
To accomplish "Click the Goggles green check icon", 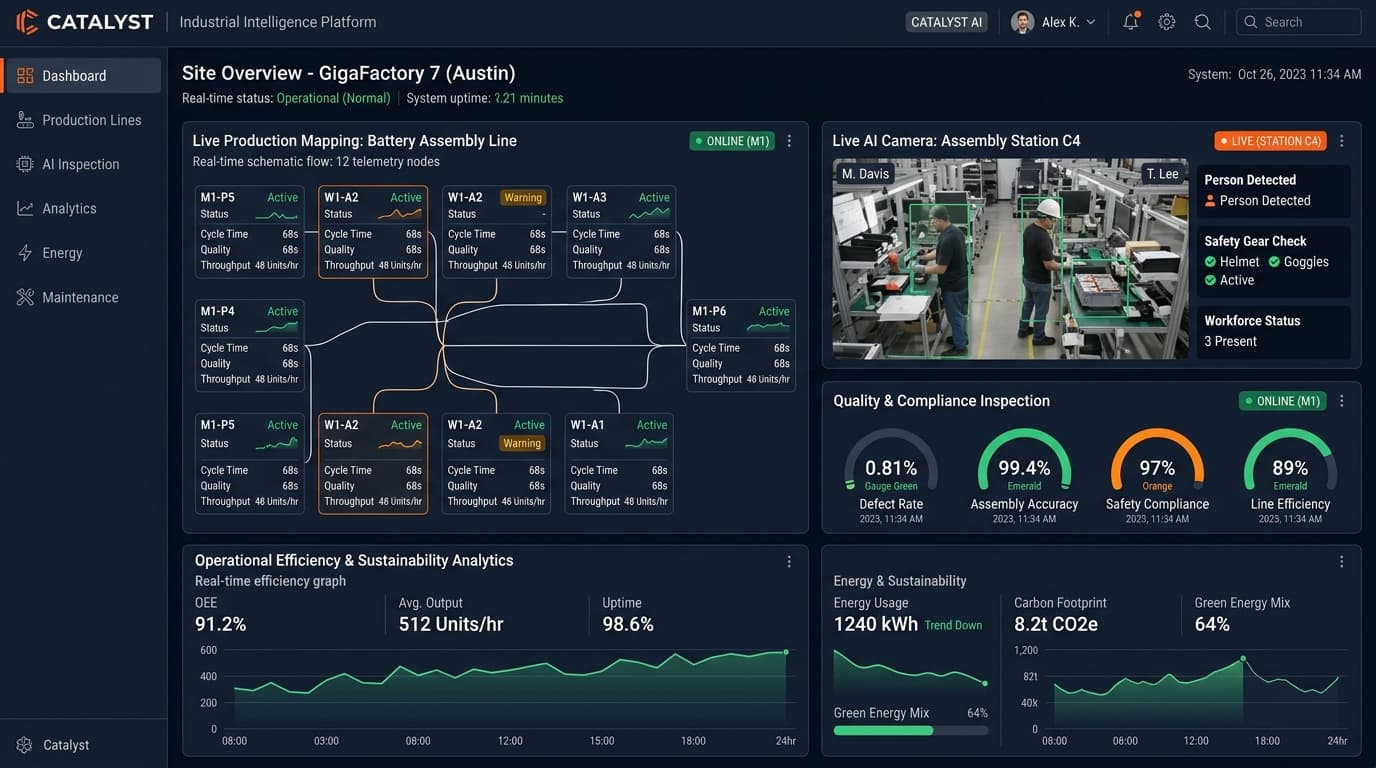I will pyautogui.click(x=1274, y=262).
